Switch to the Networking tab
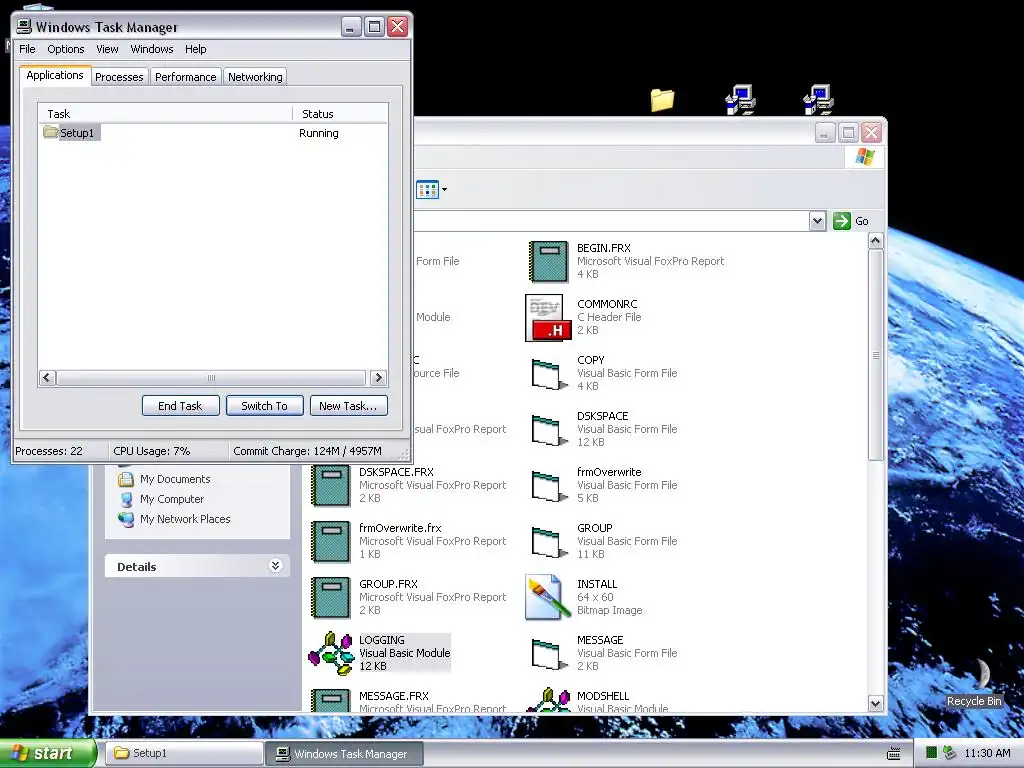This screenshot has width=1024, height=768. (255, 76)
